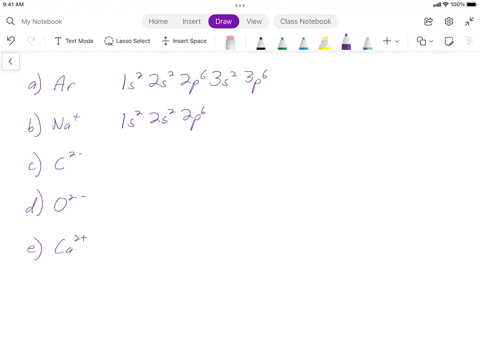This screenshot has width=480, height=360.
Task: Select the purple pen
Action: pos(346,42)
